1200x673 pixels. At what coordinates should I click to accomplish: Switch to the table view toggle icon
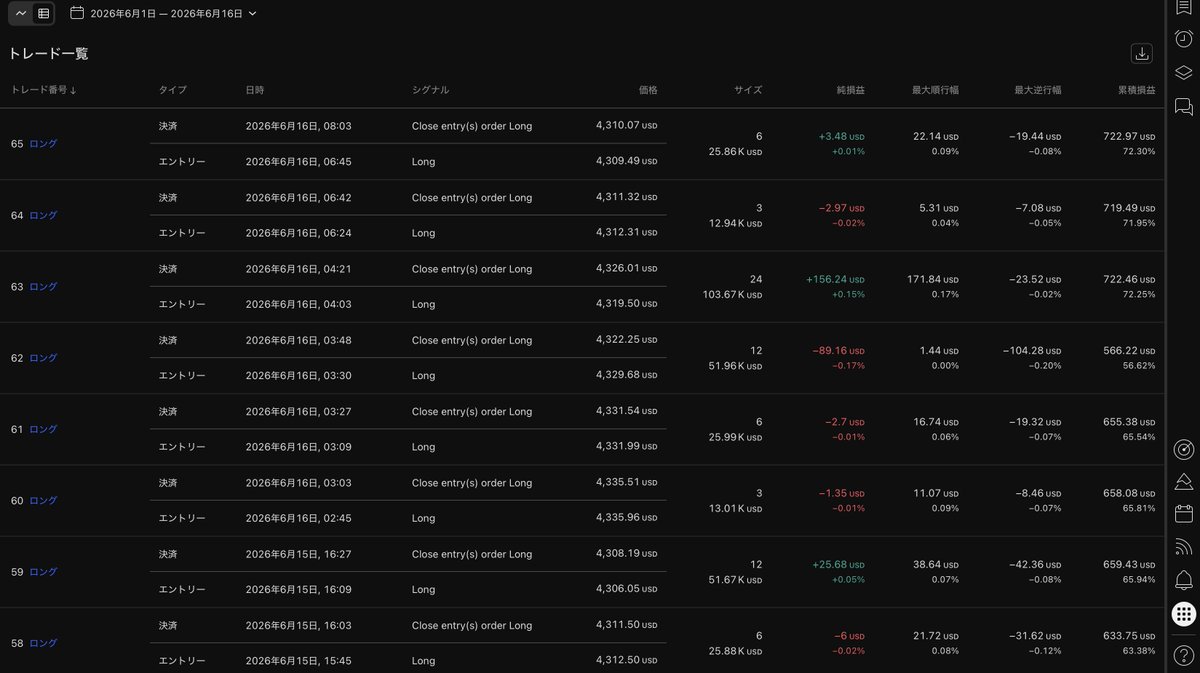(43, 13)
